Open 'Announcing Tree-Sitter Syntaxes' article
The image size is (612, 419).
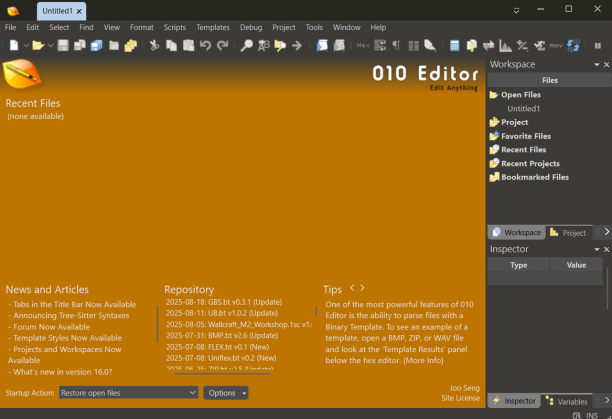click(71, 315)
